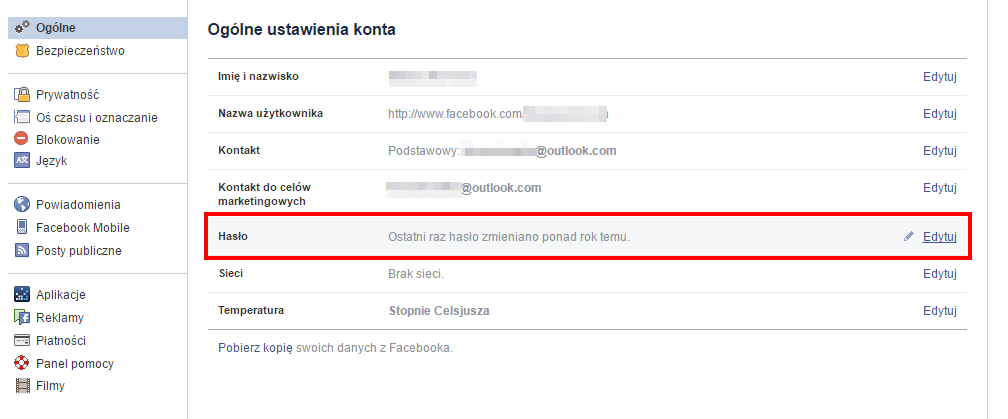Click Edytuj for Kontakt row

click(940, 150)
